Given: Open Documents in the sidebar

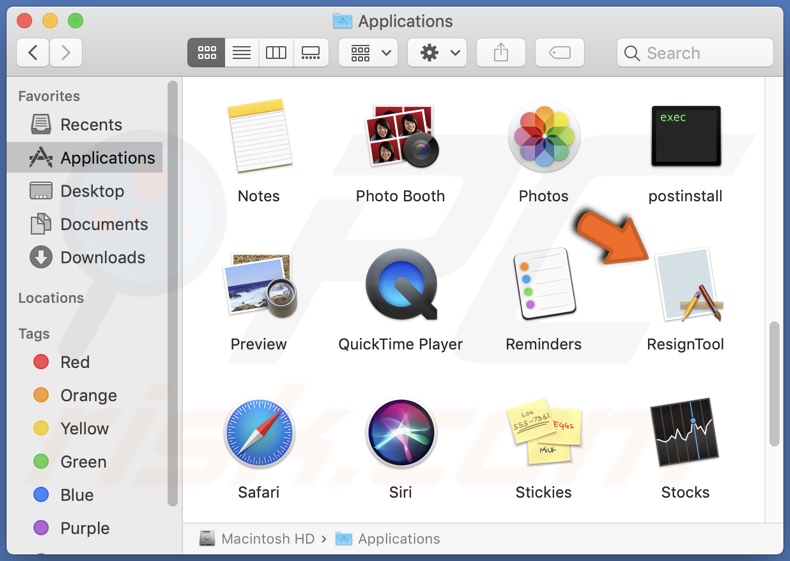Looking at the screenshot, I should pyautogui.click(x=84, y=224).
